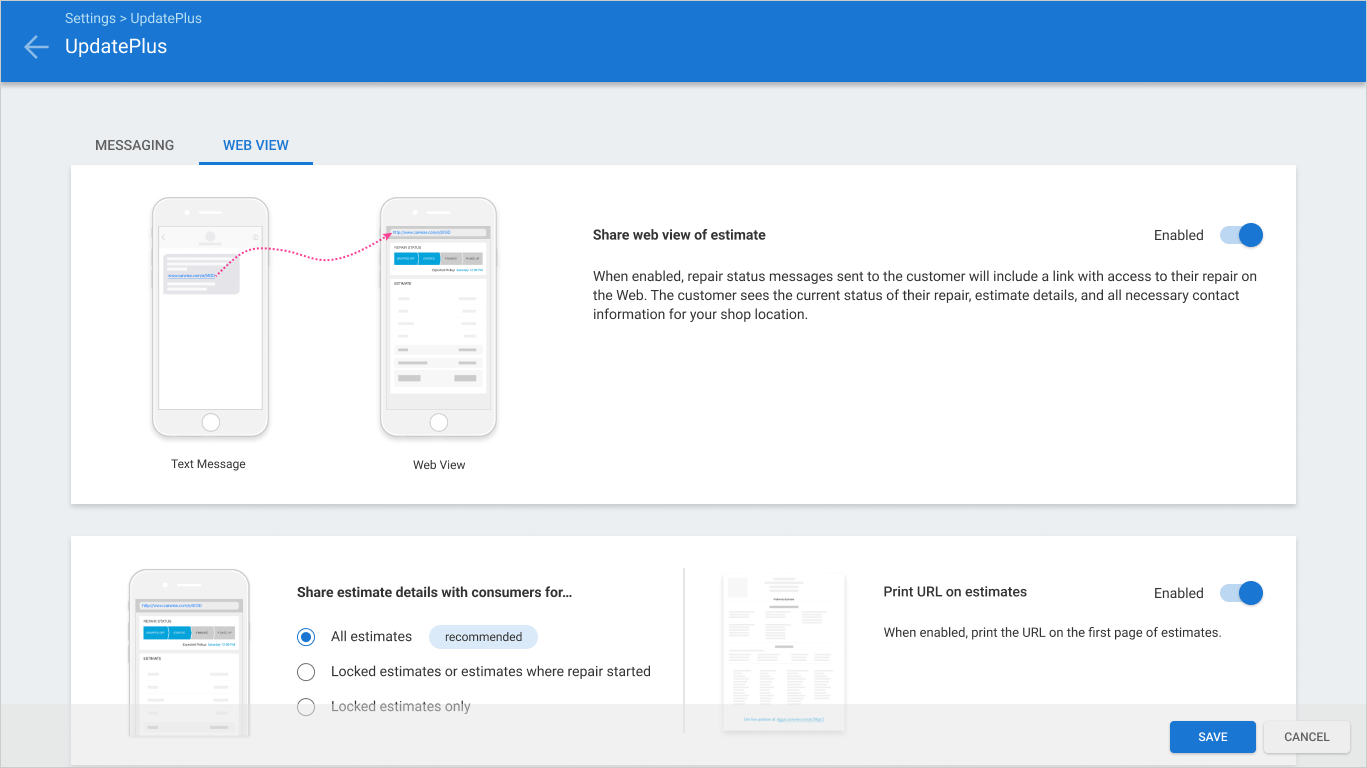Click the Text Message phone illustration
The width and height of the screenshot is (1367, 768).
210,317
